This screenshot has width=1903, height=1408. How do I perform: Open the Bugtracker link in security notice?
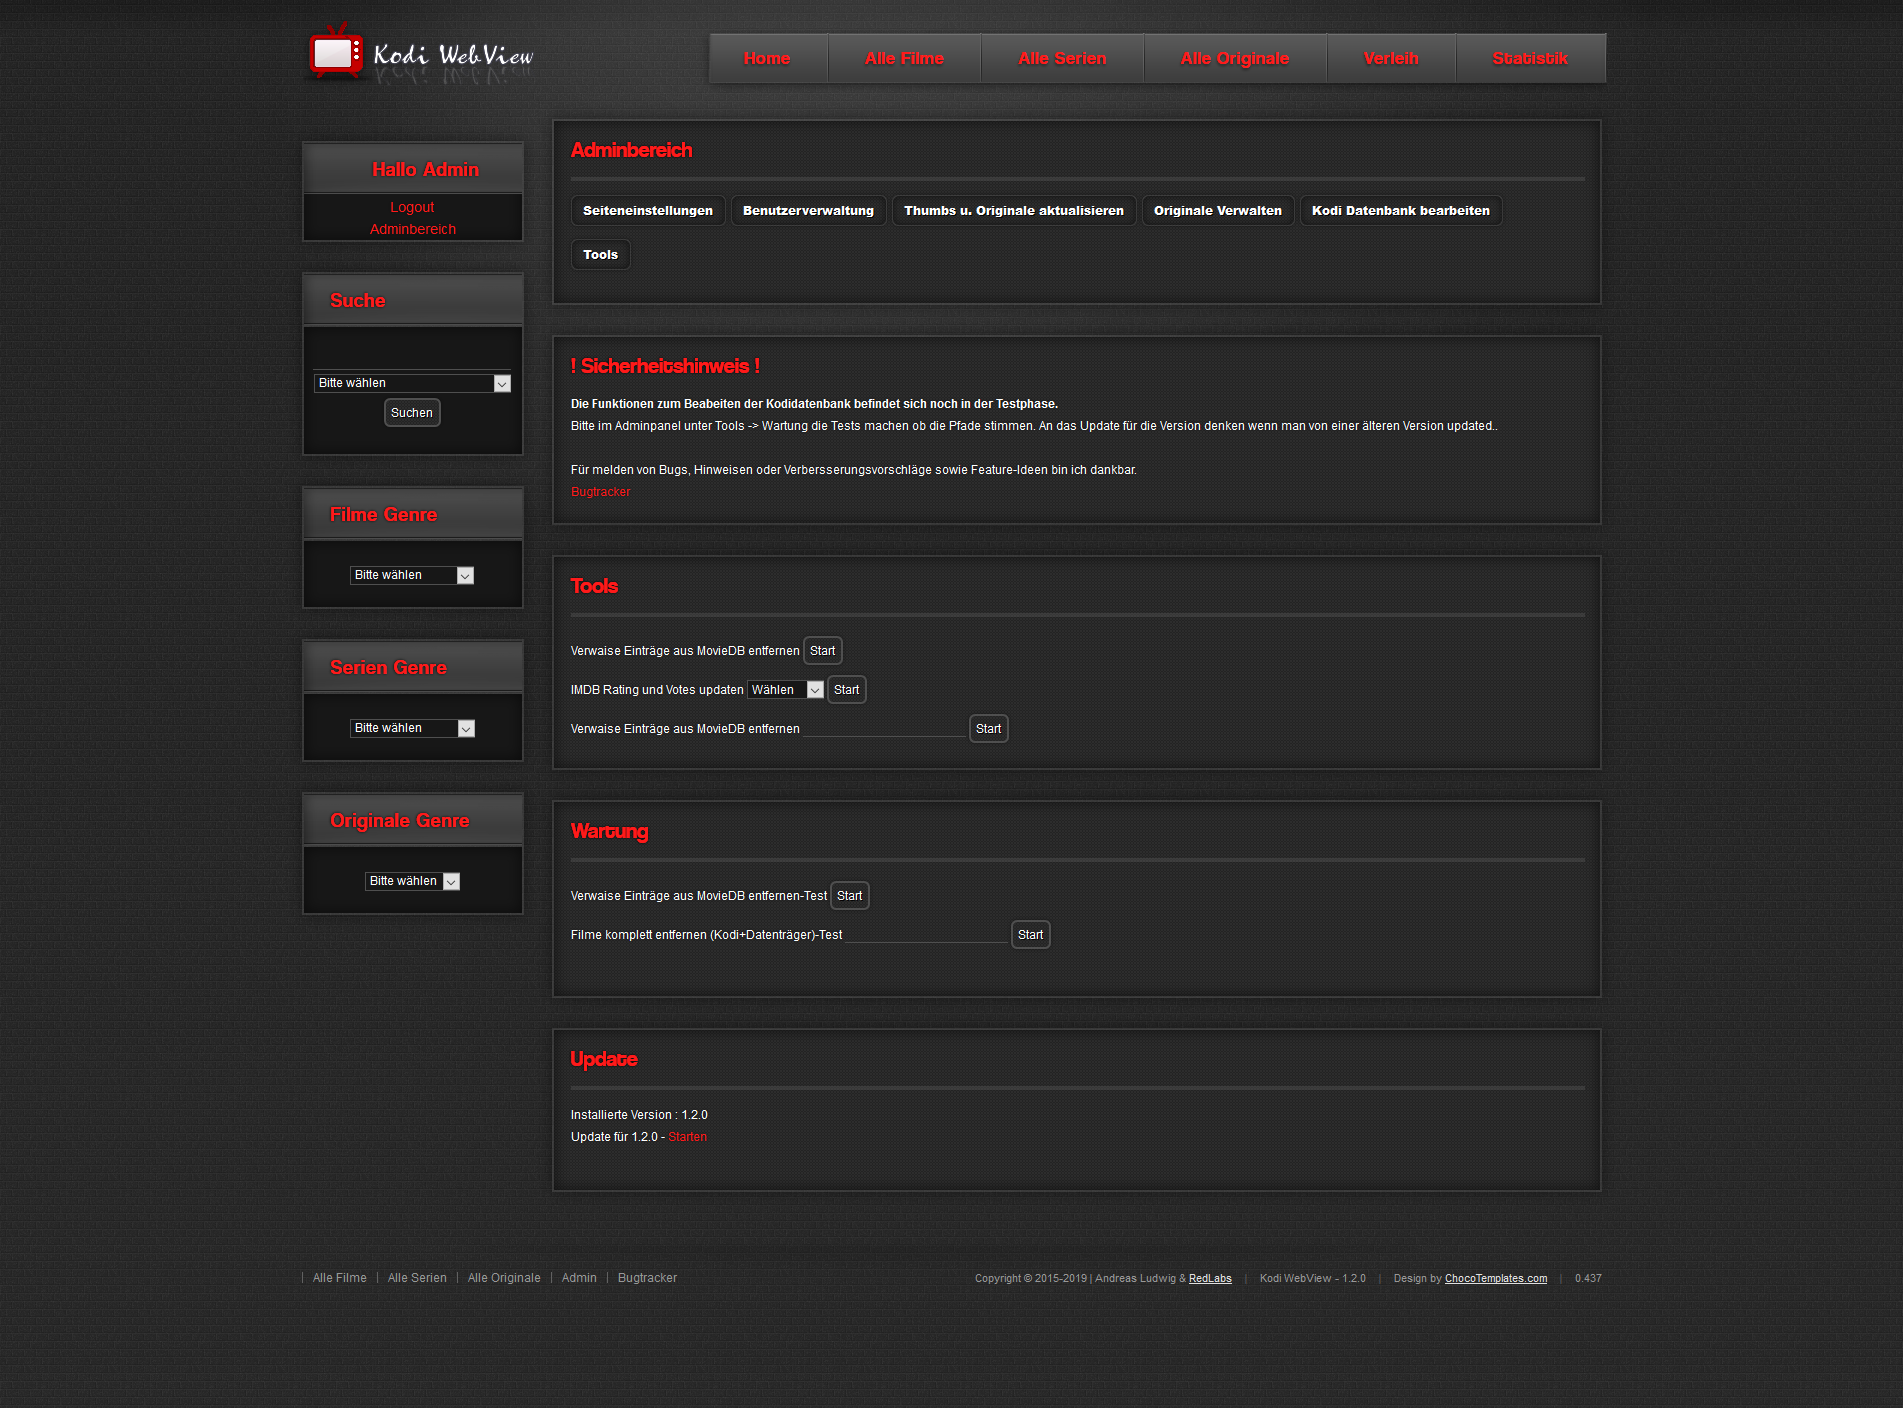tap(600, 492)
